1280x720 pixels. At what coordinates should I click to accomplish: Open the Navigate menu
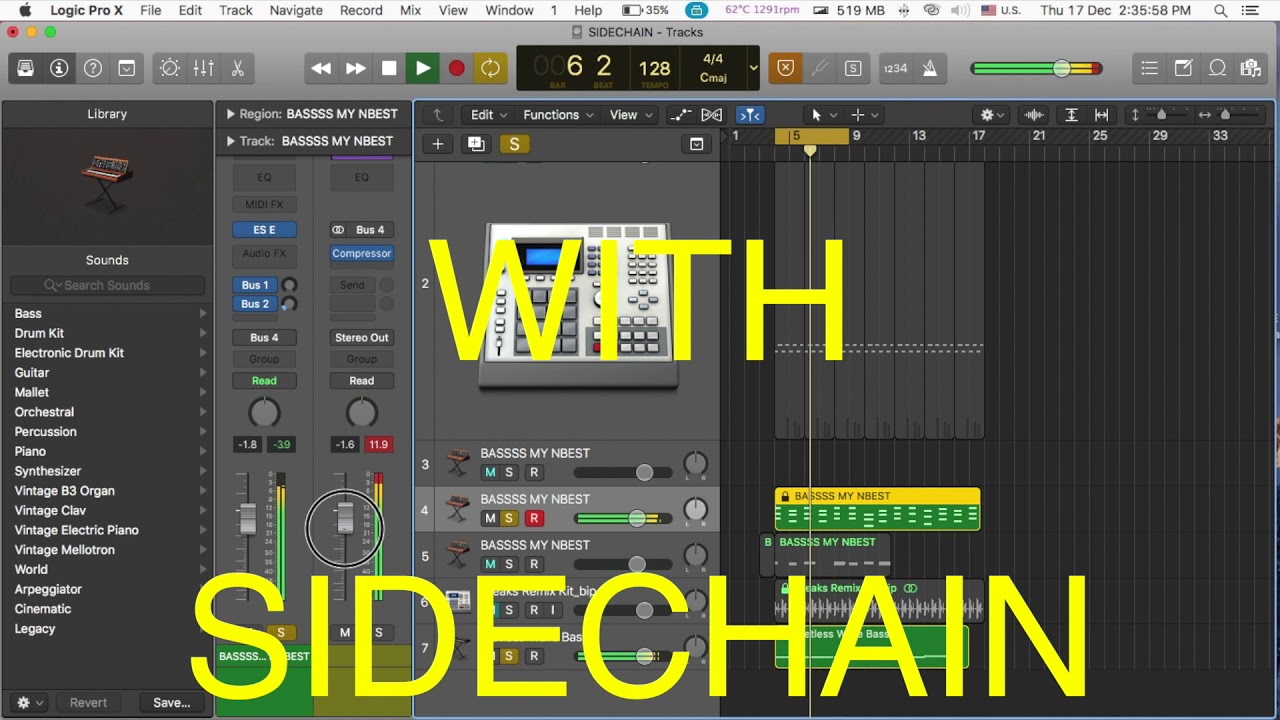click(x=296, y=10)
